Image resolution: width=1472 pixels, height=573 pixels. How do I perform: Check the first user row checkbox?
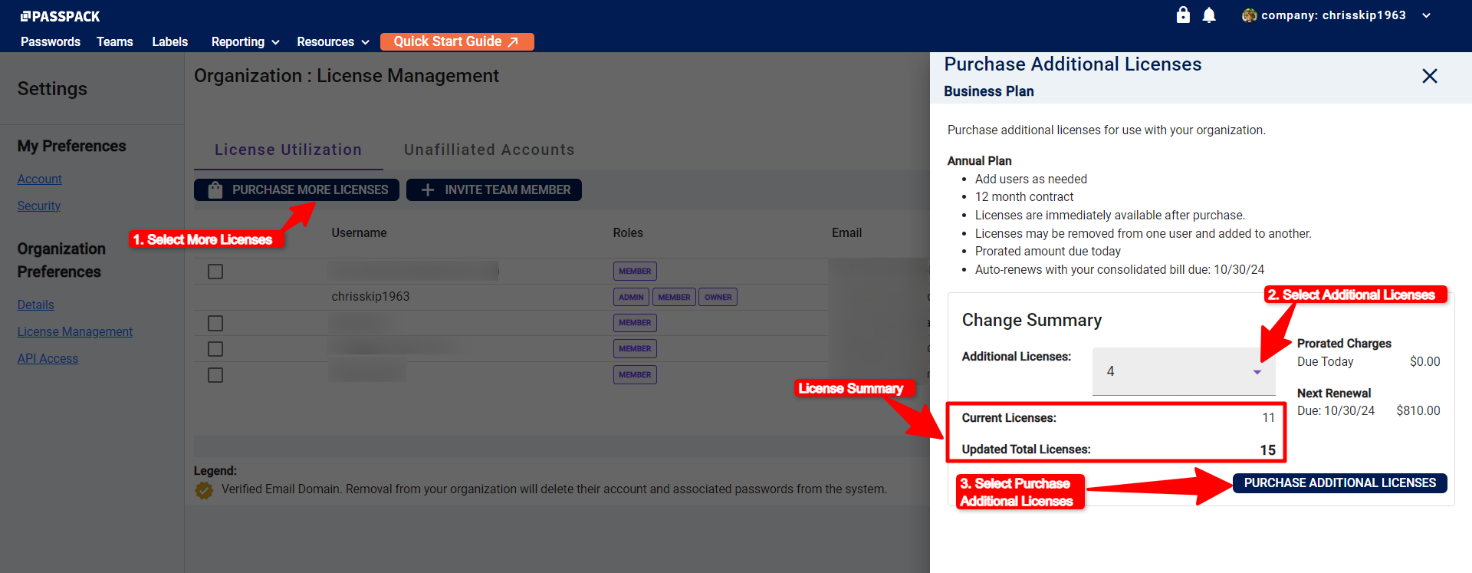tap(215, 271)
